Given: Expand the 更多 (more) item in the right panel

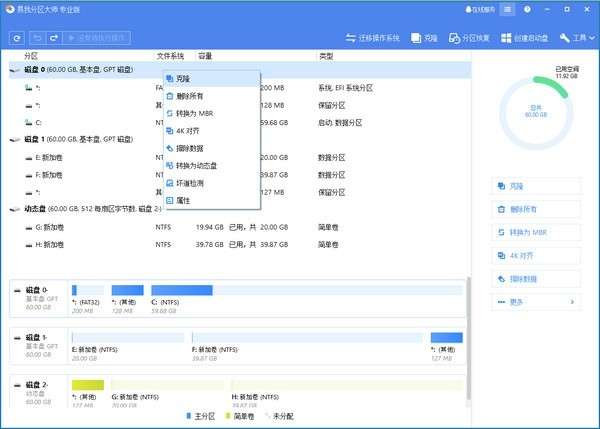Looking at the screenshot, I should [536, 302].
